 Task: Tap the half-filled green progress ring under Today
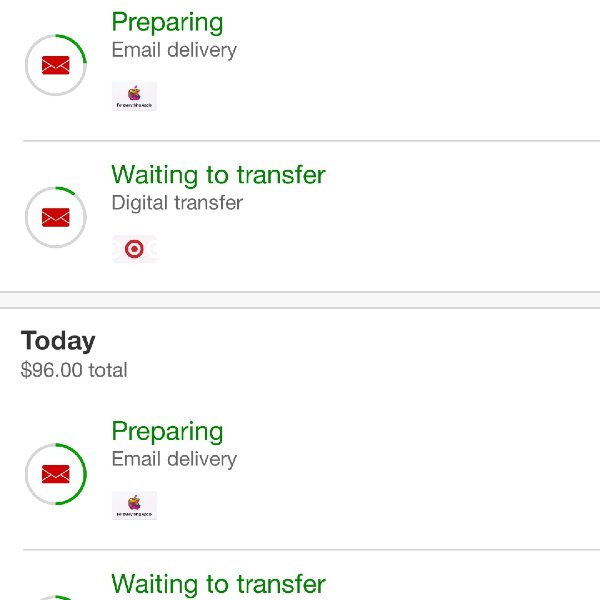[x=56, y=474]
